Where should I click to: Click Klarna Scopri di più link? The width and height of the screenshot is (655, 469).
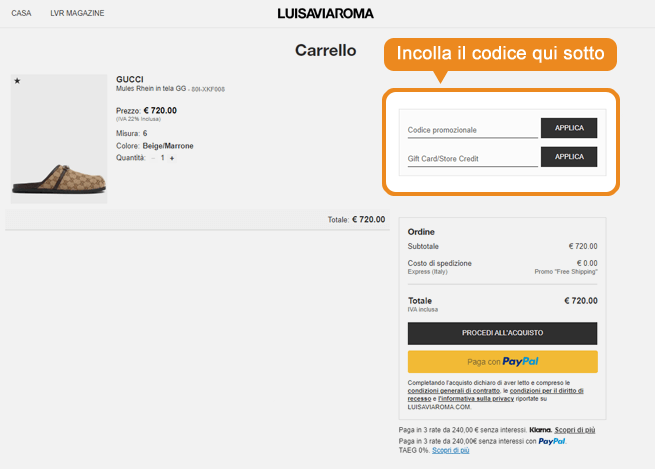click(x=574, y=430)
